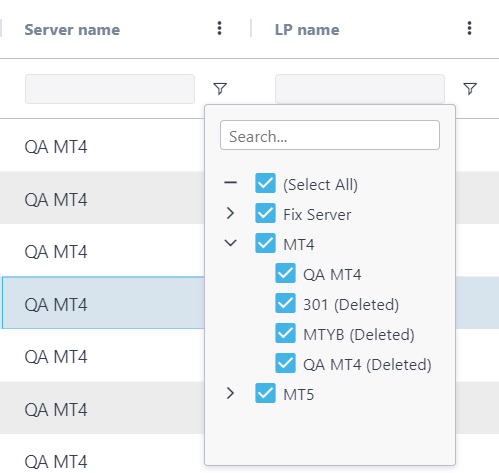499x473 pixels.
Task: Open Server name column options menu
Action: pos(219,28)
